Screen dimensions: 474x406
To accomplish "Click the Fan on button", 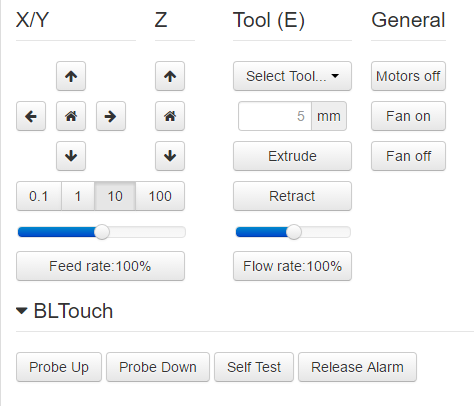I will (x=408, y=116).
